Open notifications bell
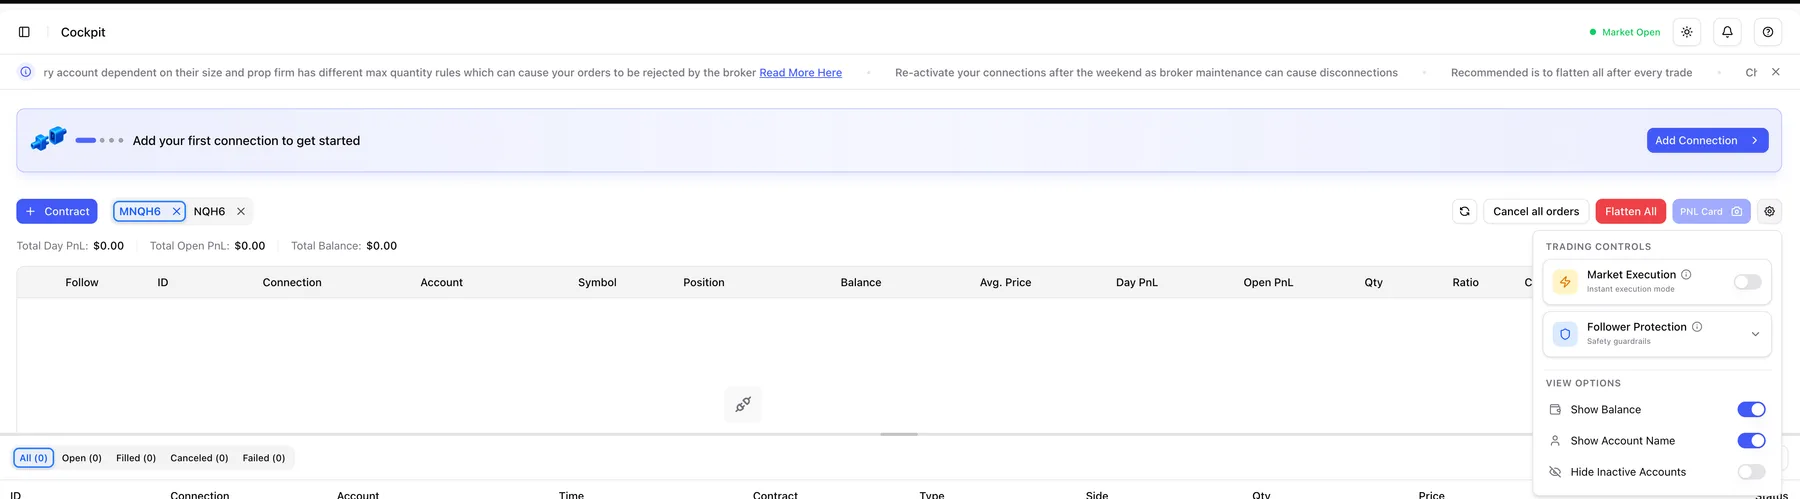Image resolution: width=1800 pixels, height=499 pixels. pos(1727,32)
